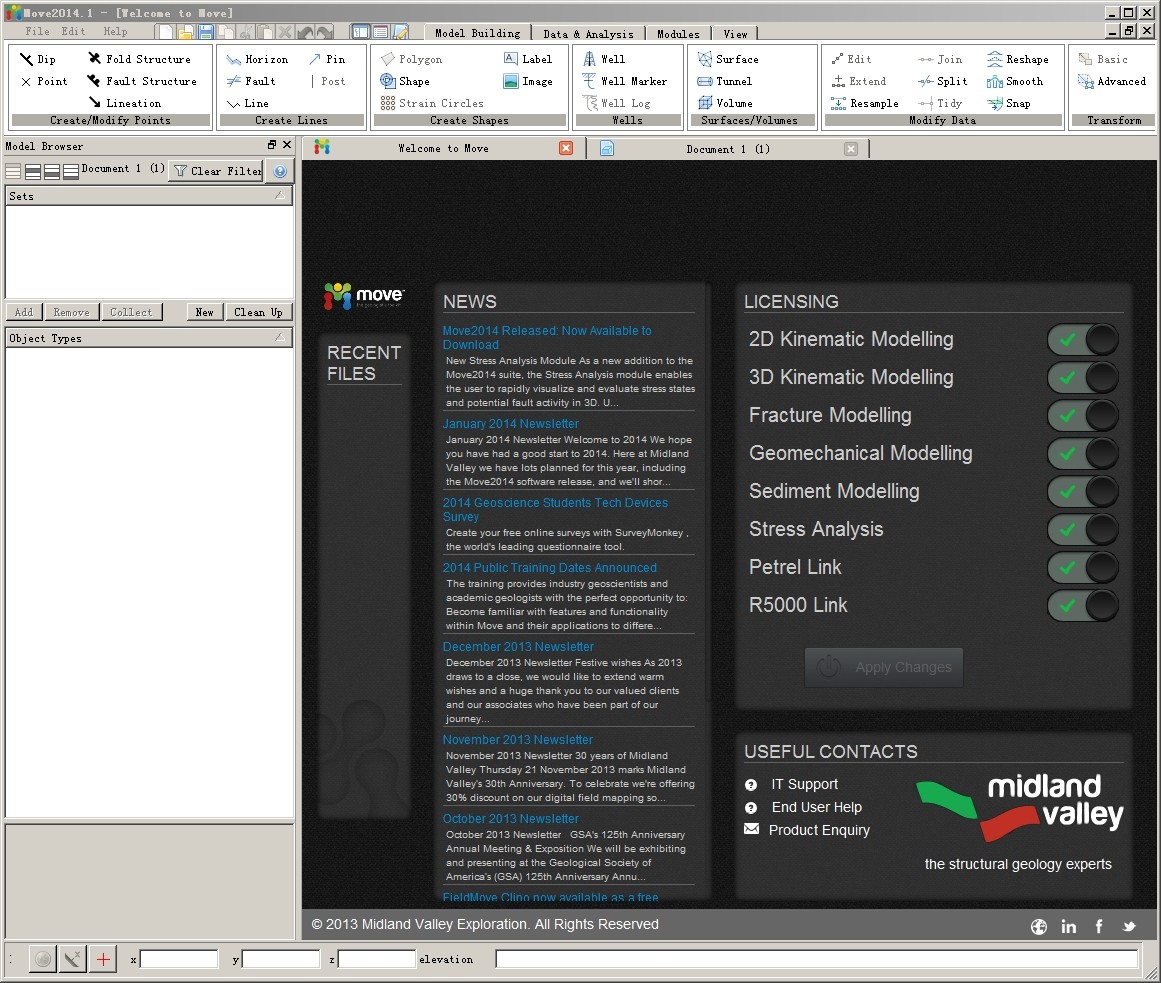Image resolution: width=1161 pixels, height=983 pixels.
Task: Open the End User Help link
Action: [817, 807]
